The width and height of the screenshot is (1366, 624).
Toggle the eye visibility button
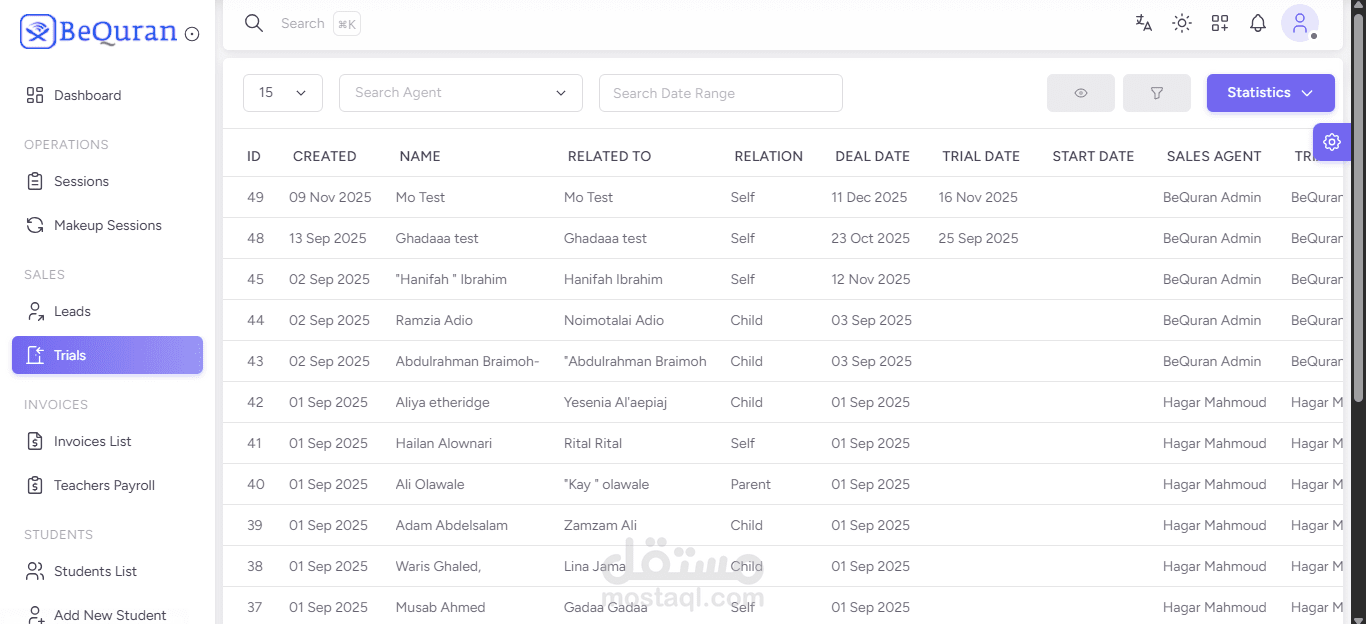tap(1081, 93)
